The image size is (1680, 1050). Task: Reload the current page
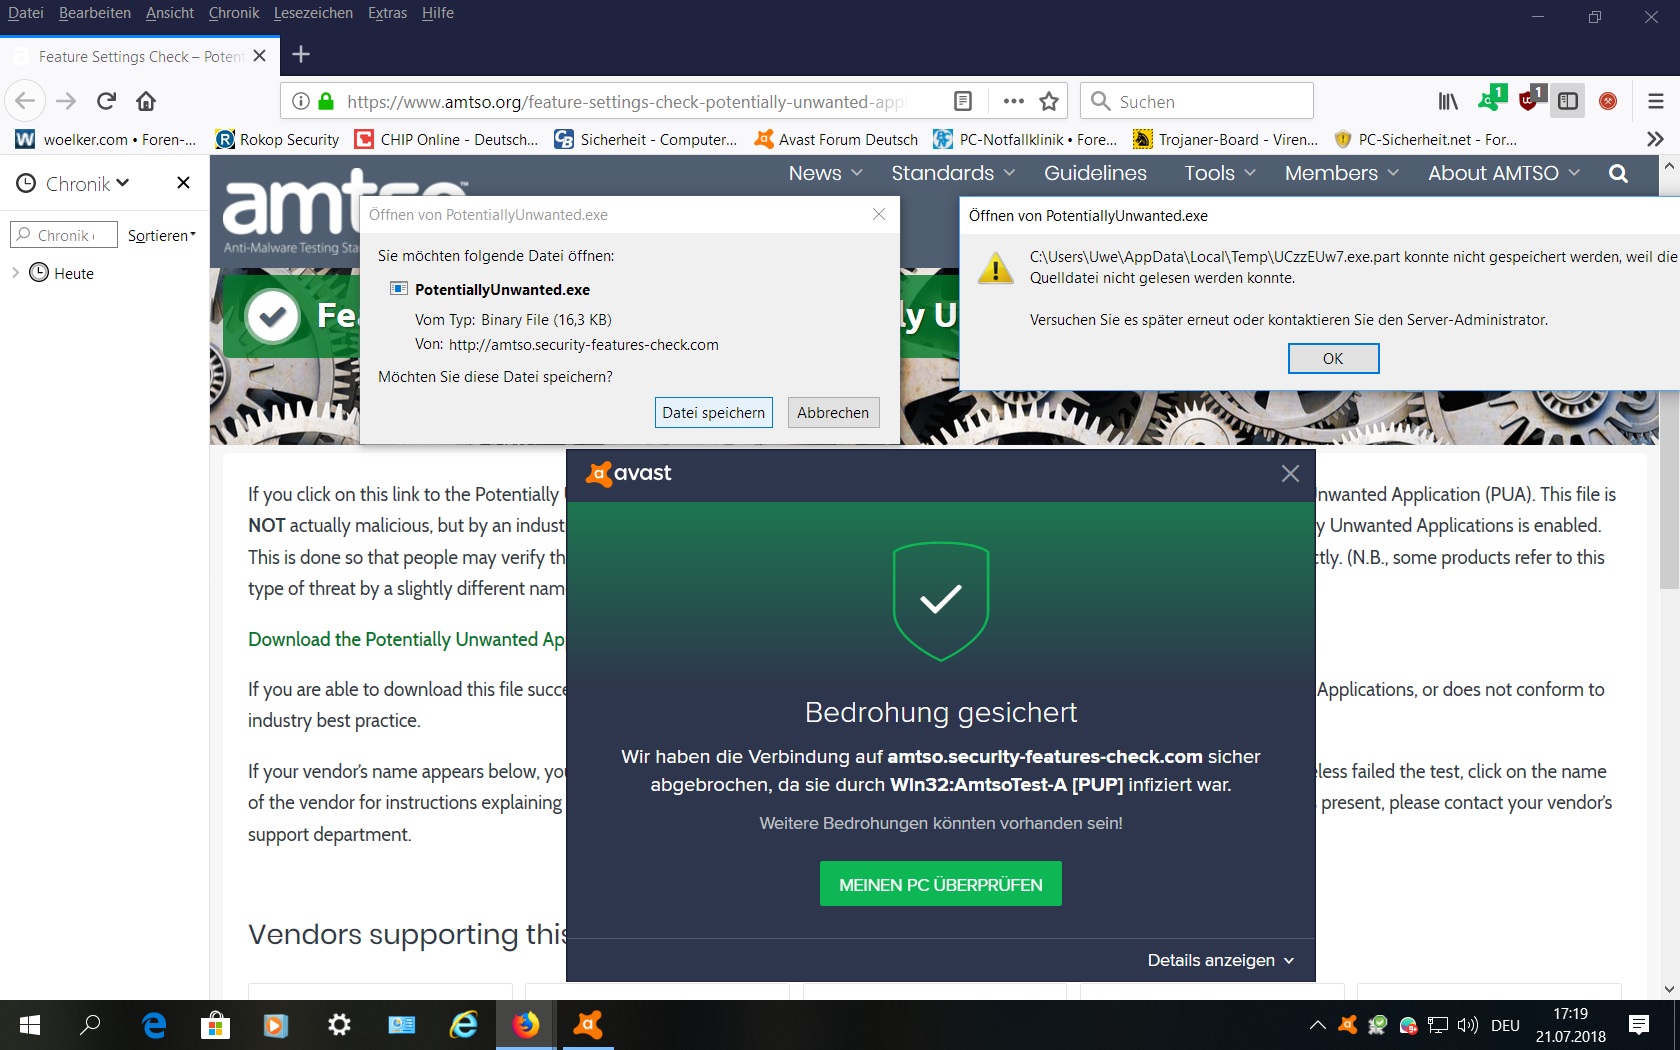click(x=106, y=101)
